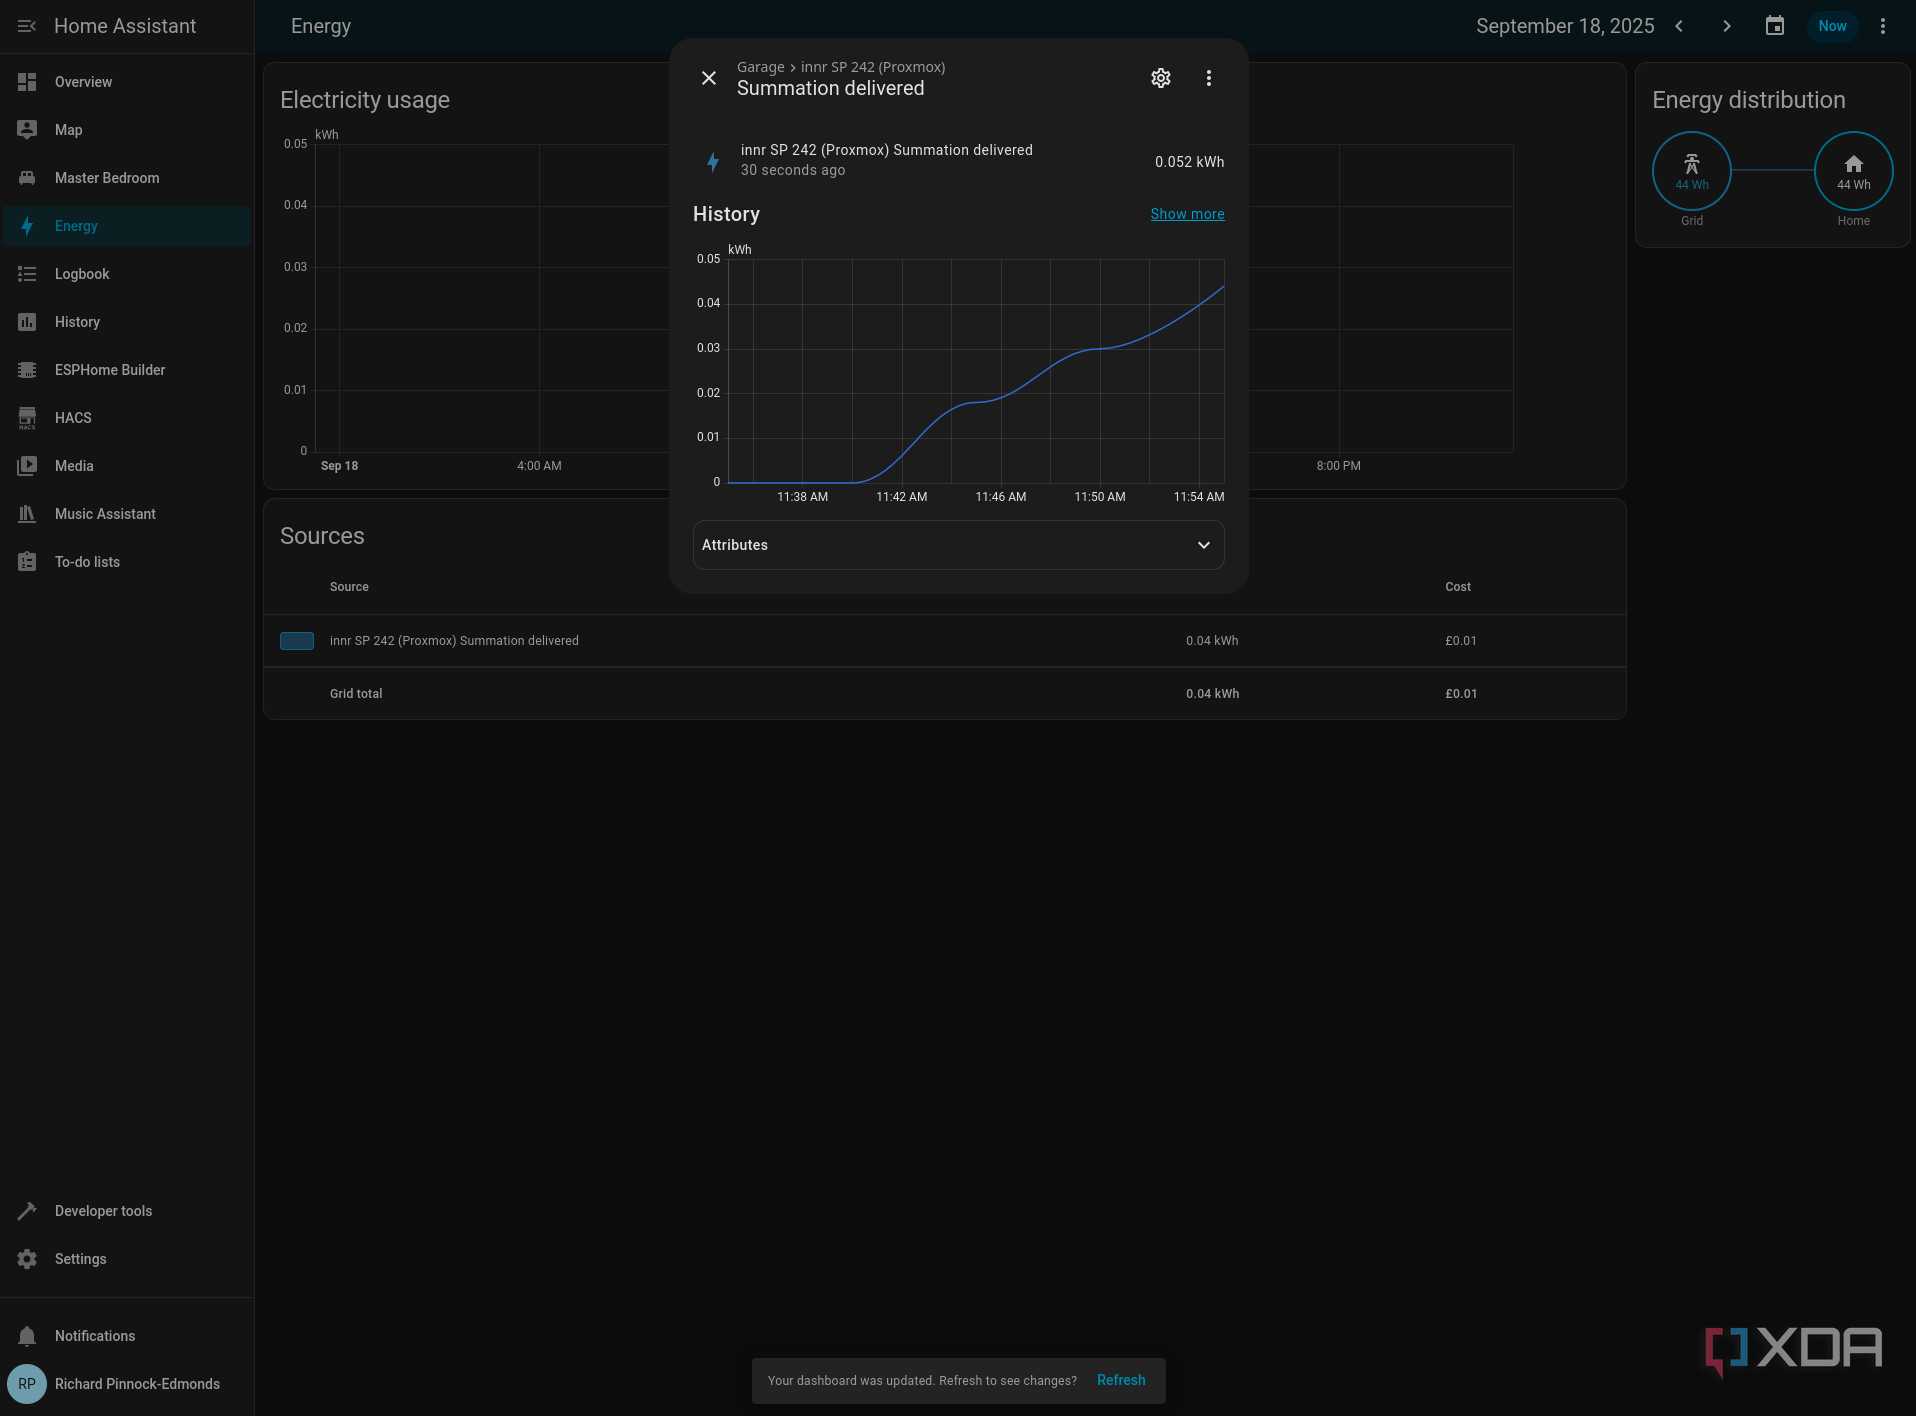
Task: Click the blue color swatch for innr SP 242 source
Action: click(297, 641)
